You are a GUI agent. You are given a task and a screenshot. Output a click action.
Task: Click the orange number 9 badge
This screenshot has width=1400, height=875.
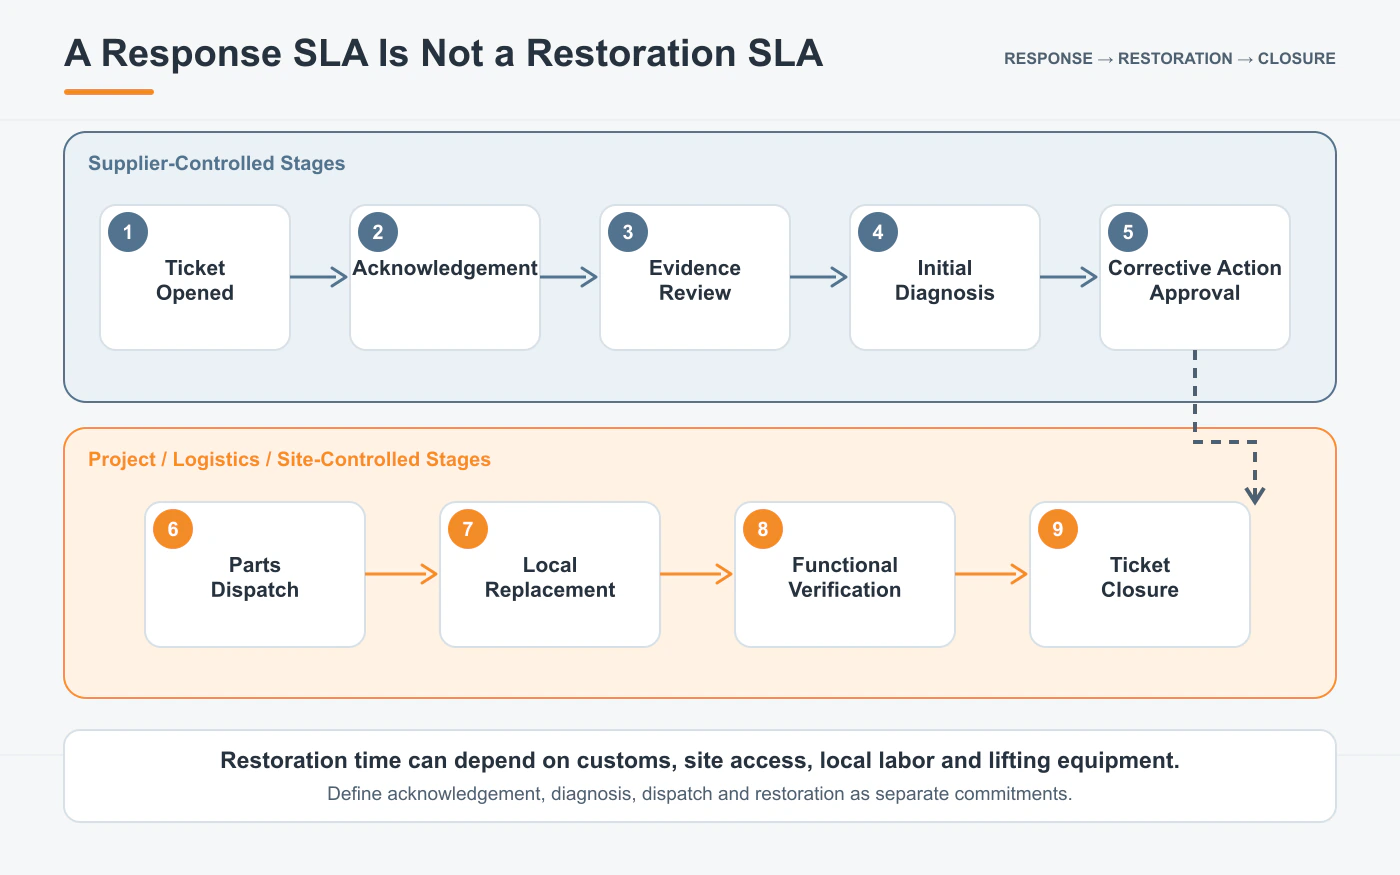tap(1058, 529)
